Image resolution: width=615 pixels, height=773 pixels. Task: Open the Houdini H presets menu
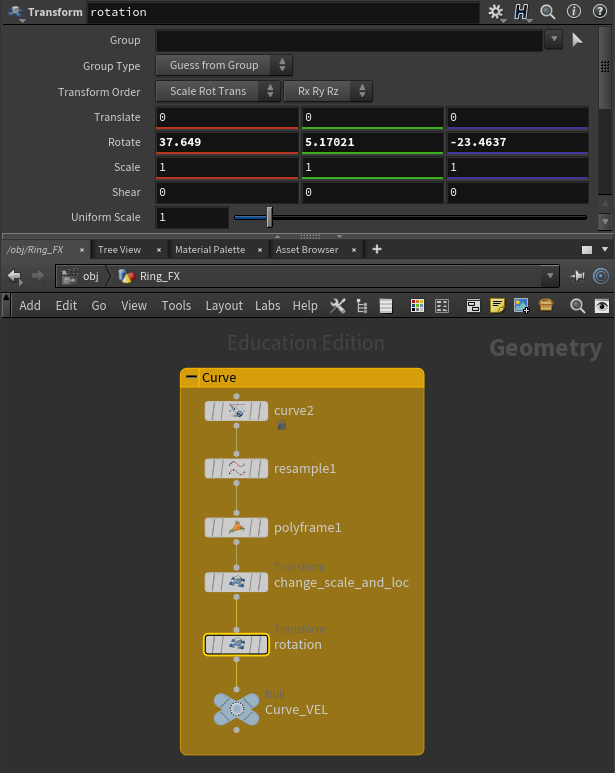[521, 12]
